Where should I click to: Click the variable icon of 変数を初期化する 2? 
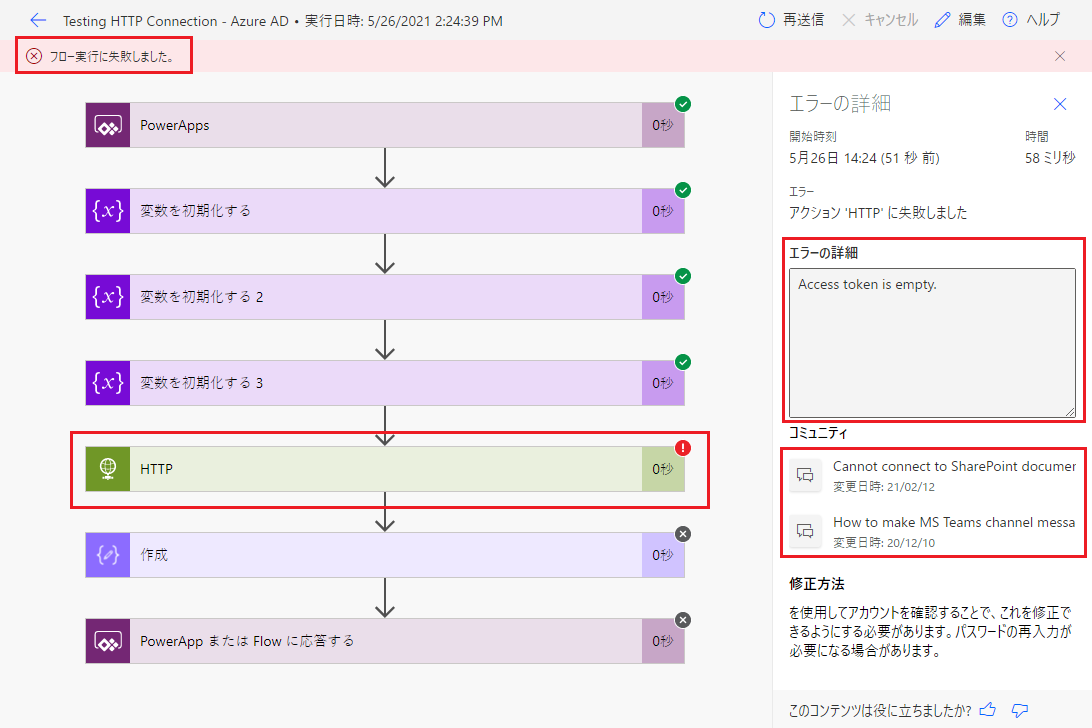click(108, 297)
